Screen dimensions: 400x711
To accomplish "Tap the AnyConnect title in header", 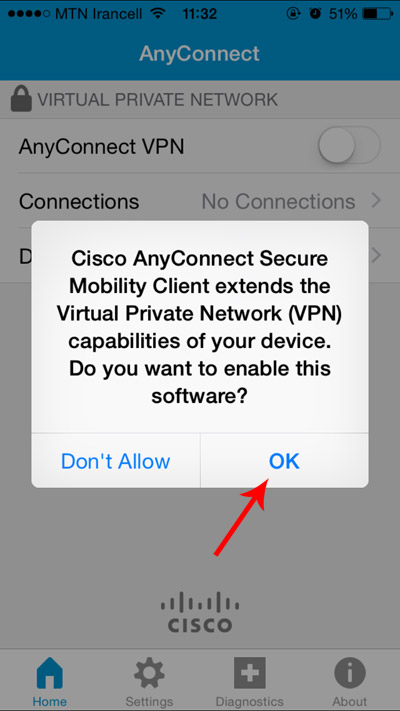I will (x=200, y=54).
